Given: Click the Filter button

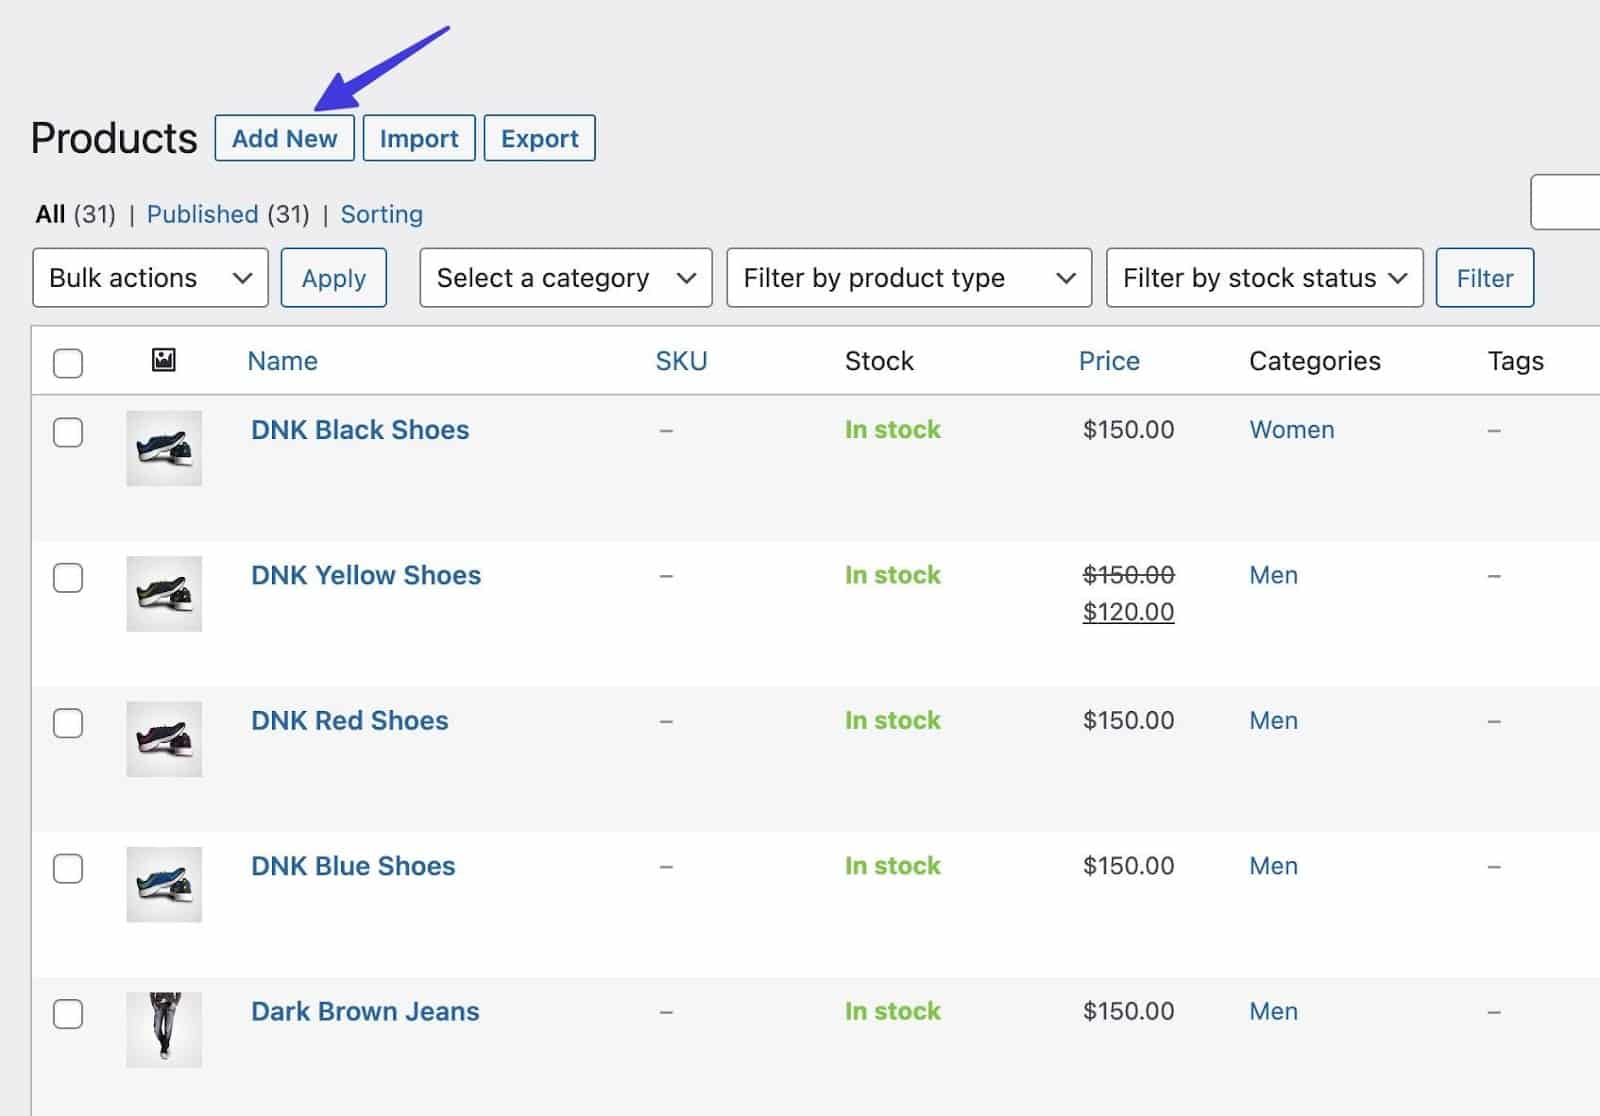Looking at the screenshot, I should point(1484,278).
